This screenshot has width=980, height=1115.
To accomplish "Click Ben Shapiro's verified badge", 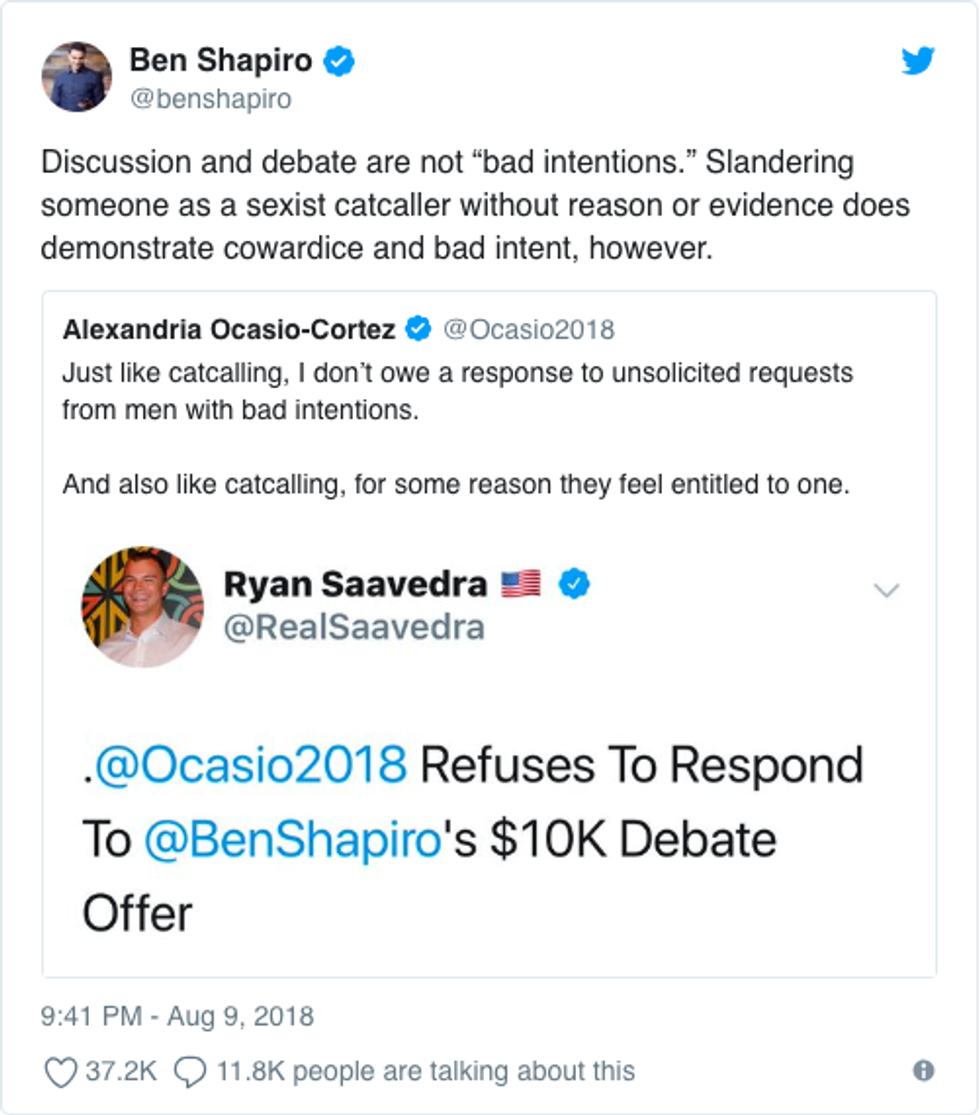I will pyautogui.click(x=341, y=62).
